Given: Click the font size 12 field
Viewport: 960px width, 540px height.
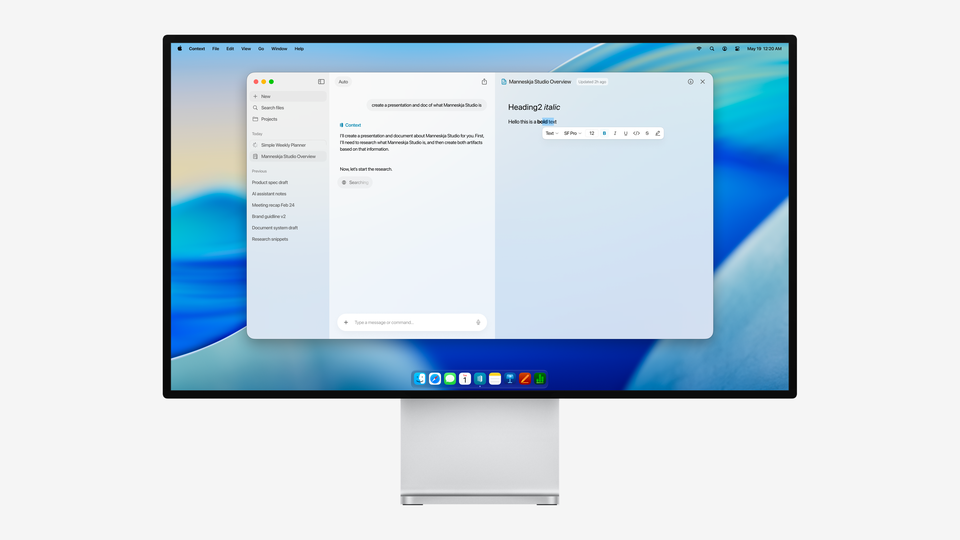Looking at the screenshot, I should coord(591,133).
